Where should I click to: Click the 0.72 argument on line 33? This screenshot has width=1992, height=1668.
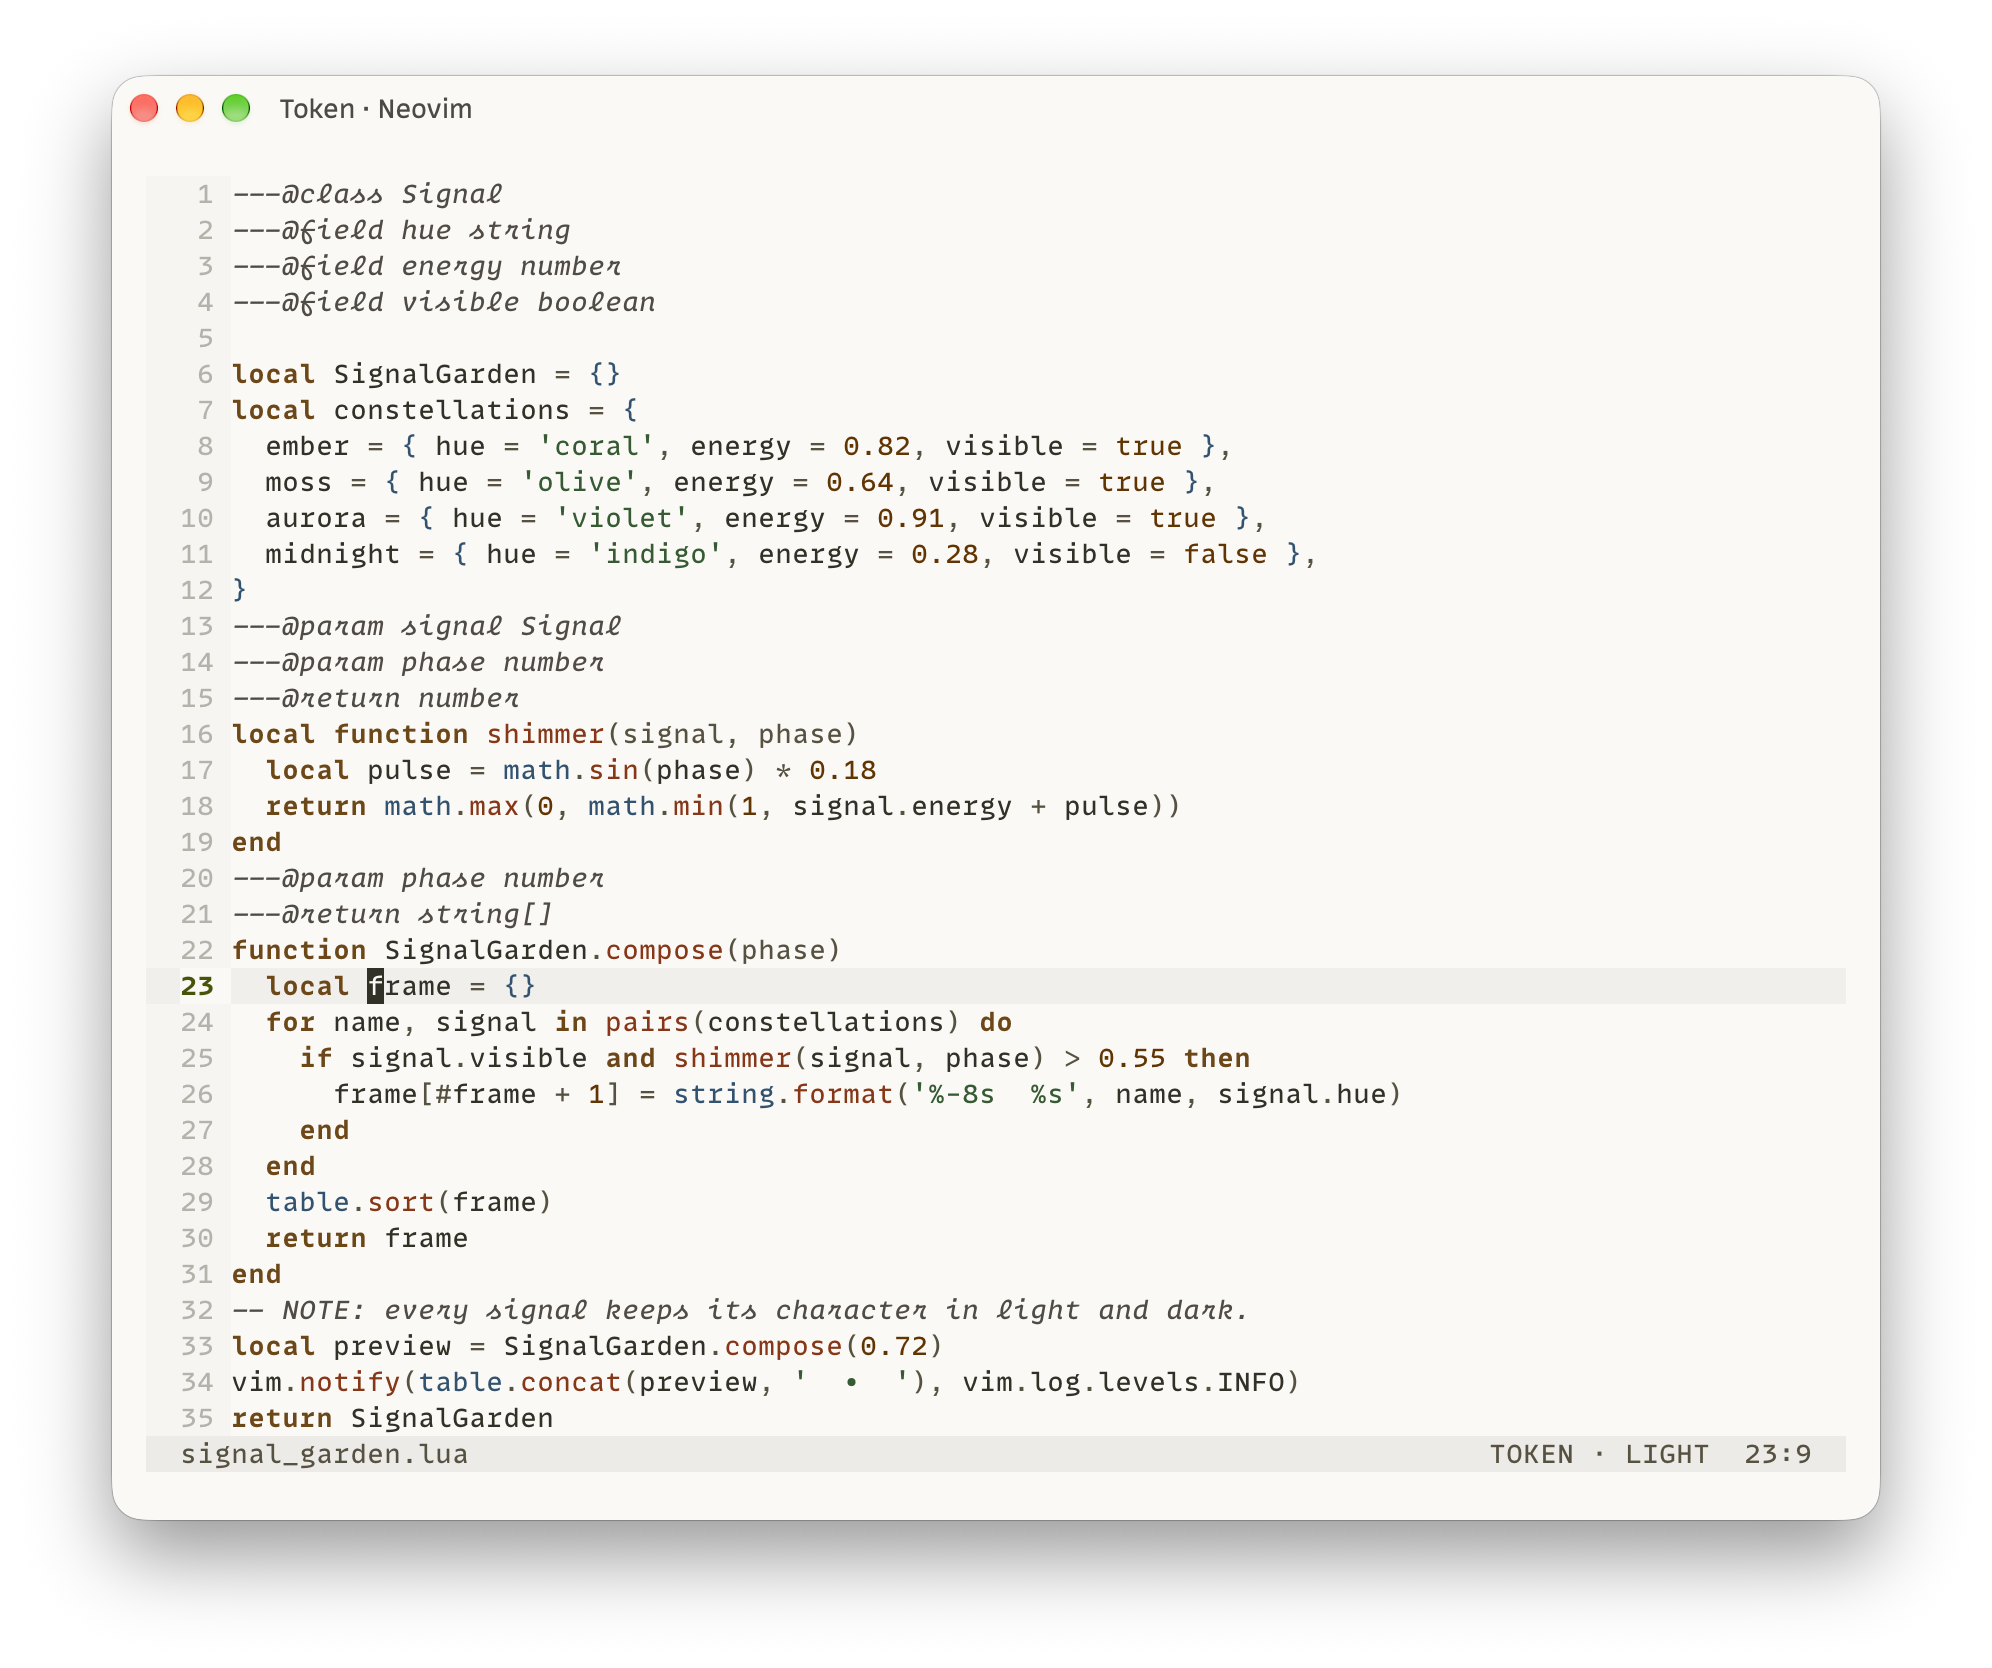tap(894, 1346)
